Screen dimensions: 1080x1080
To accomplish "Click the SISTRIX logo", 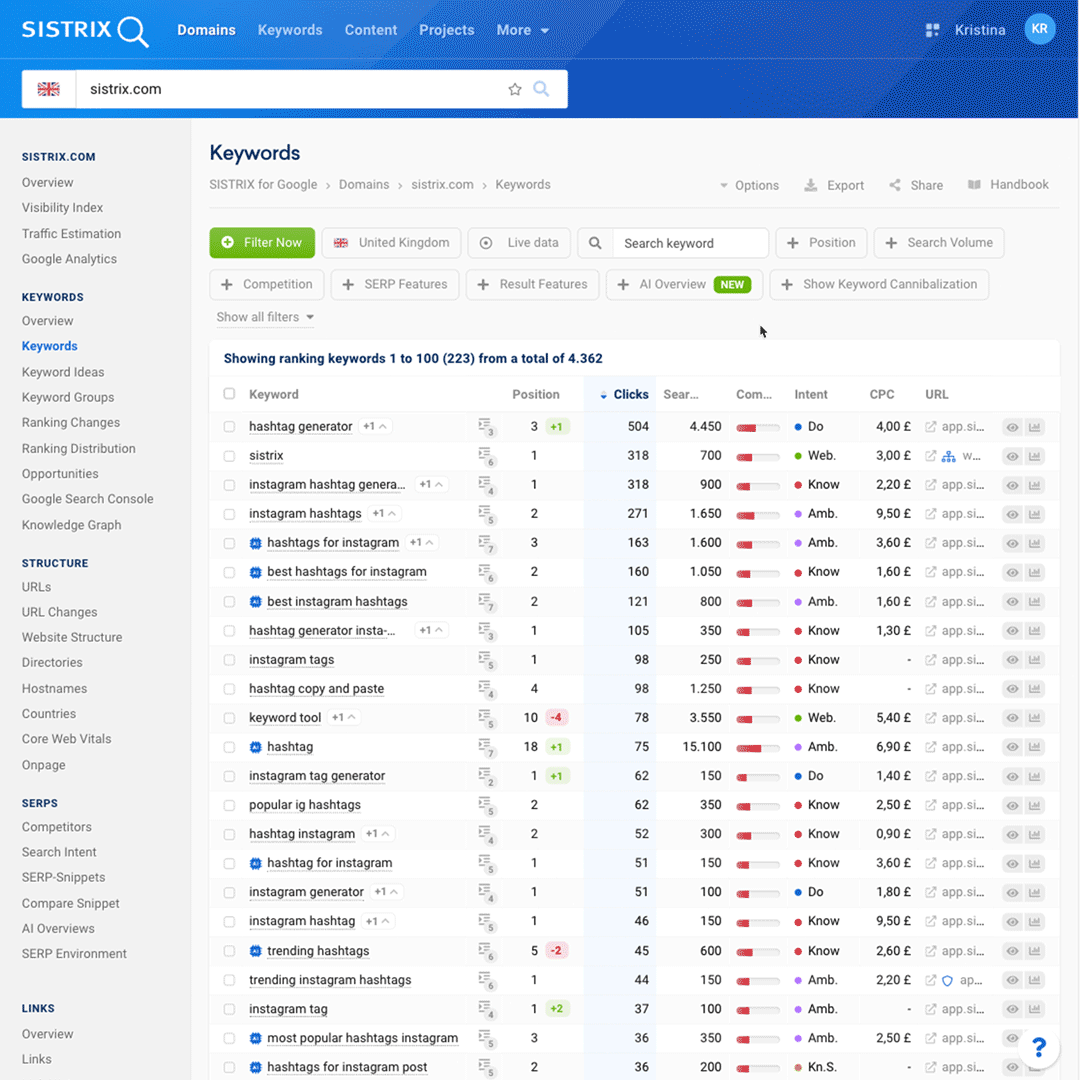I will click(x=85, y=30).
